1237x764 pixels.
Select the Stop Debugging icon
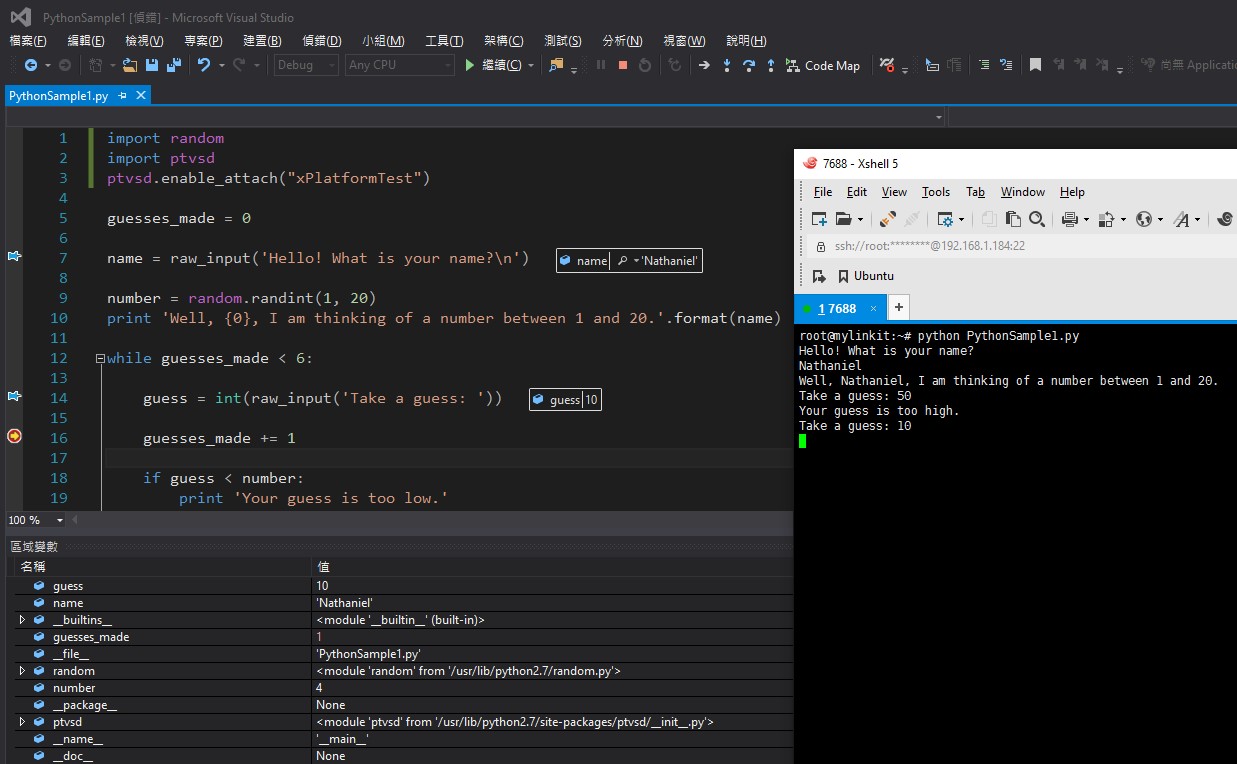[x=621, y=65]
